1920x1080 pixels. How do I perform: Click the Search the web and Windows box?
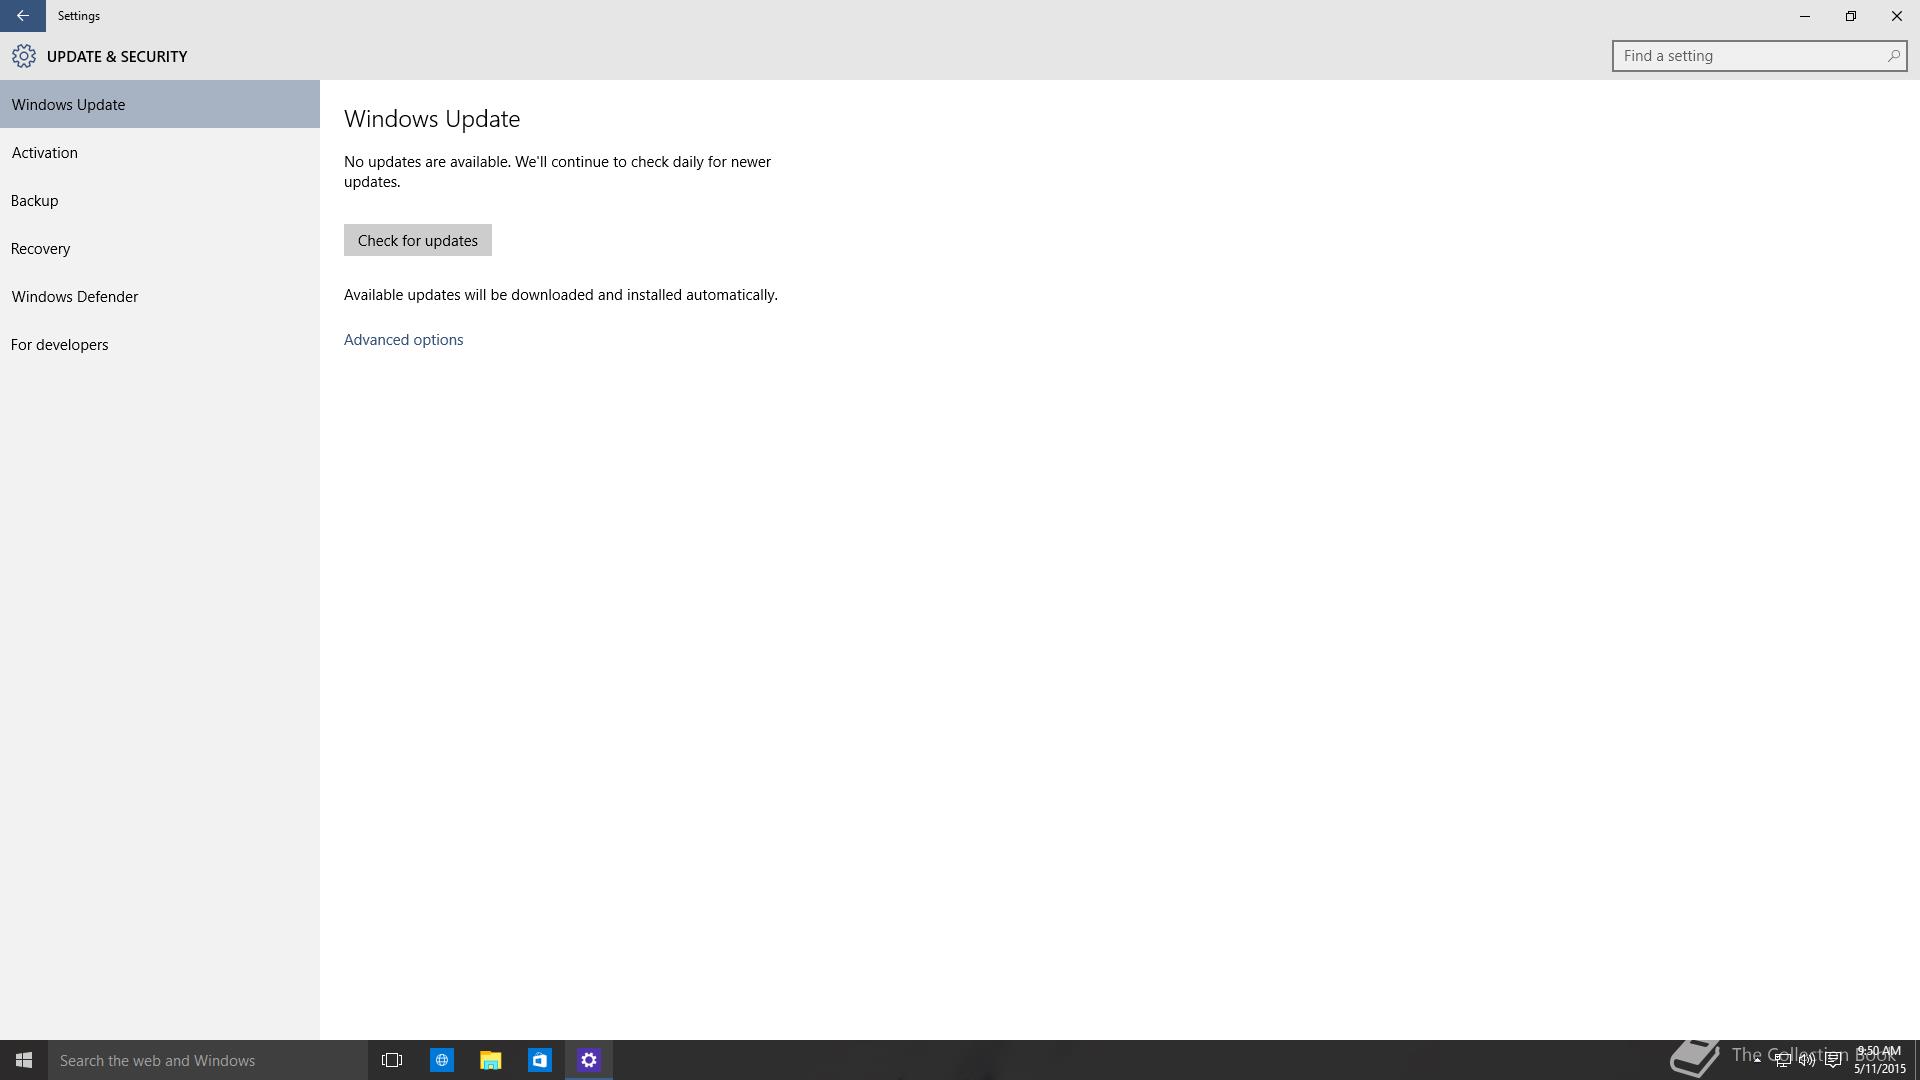pos(208,1060)
